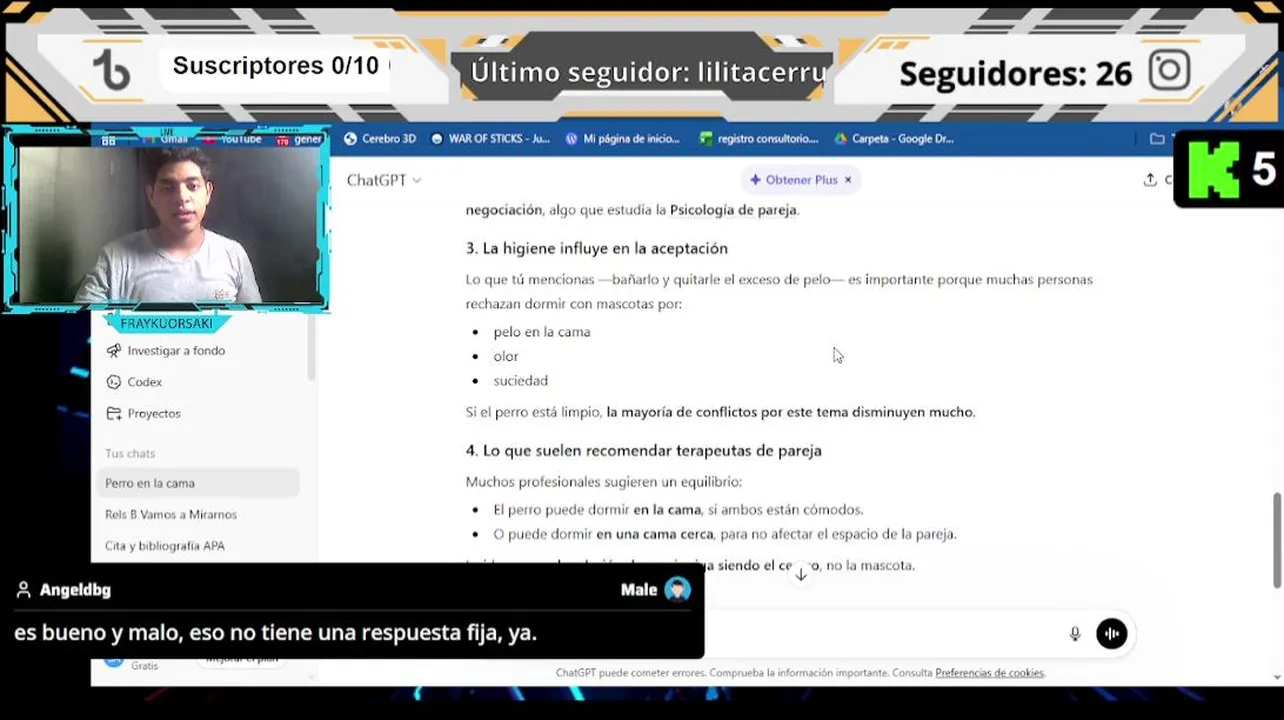Click heading '3. La higiene influye en la aceptación'
Viewport: 1284px width, 720px height.
coord(597,248)
